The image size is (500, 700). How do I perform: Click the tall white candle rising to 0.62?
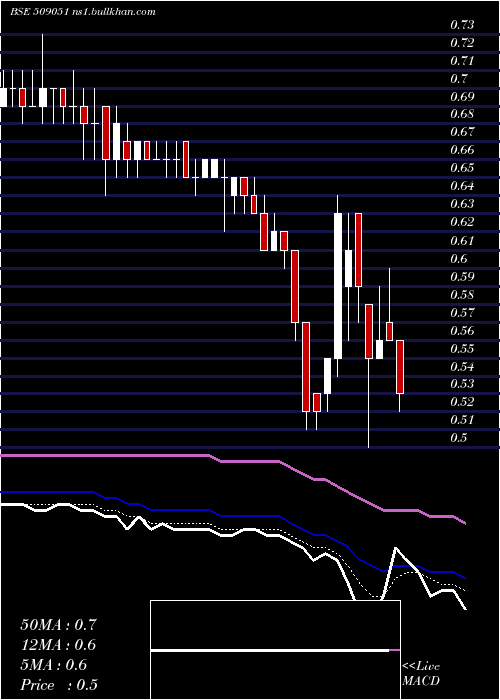coord(338,286)
